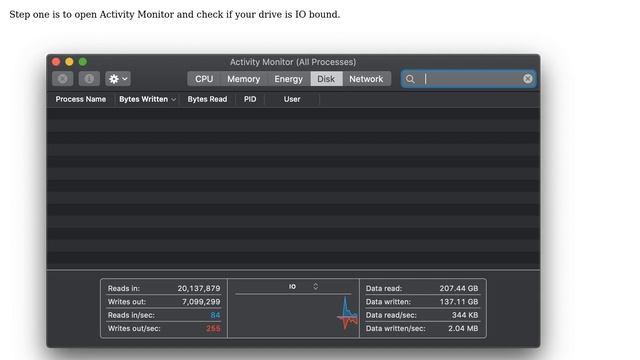The image size is (640, 360).
Task: Click the Reads in/sec value 84
Action: pos(215,315)
